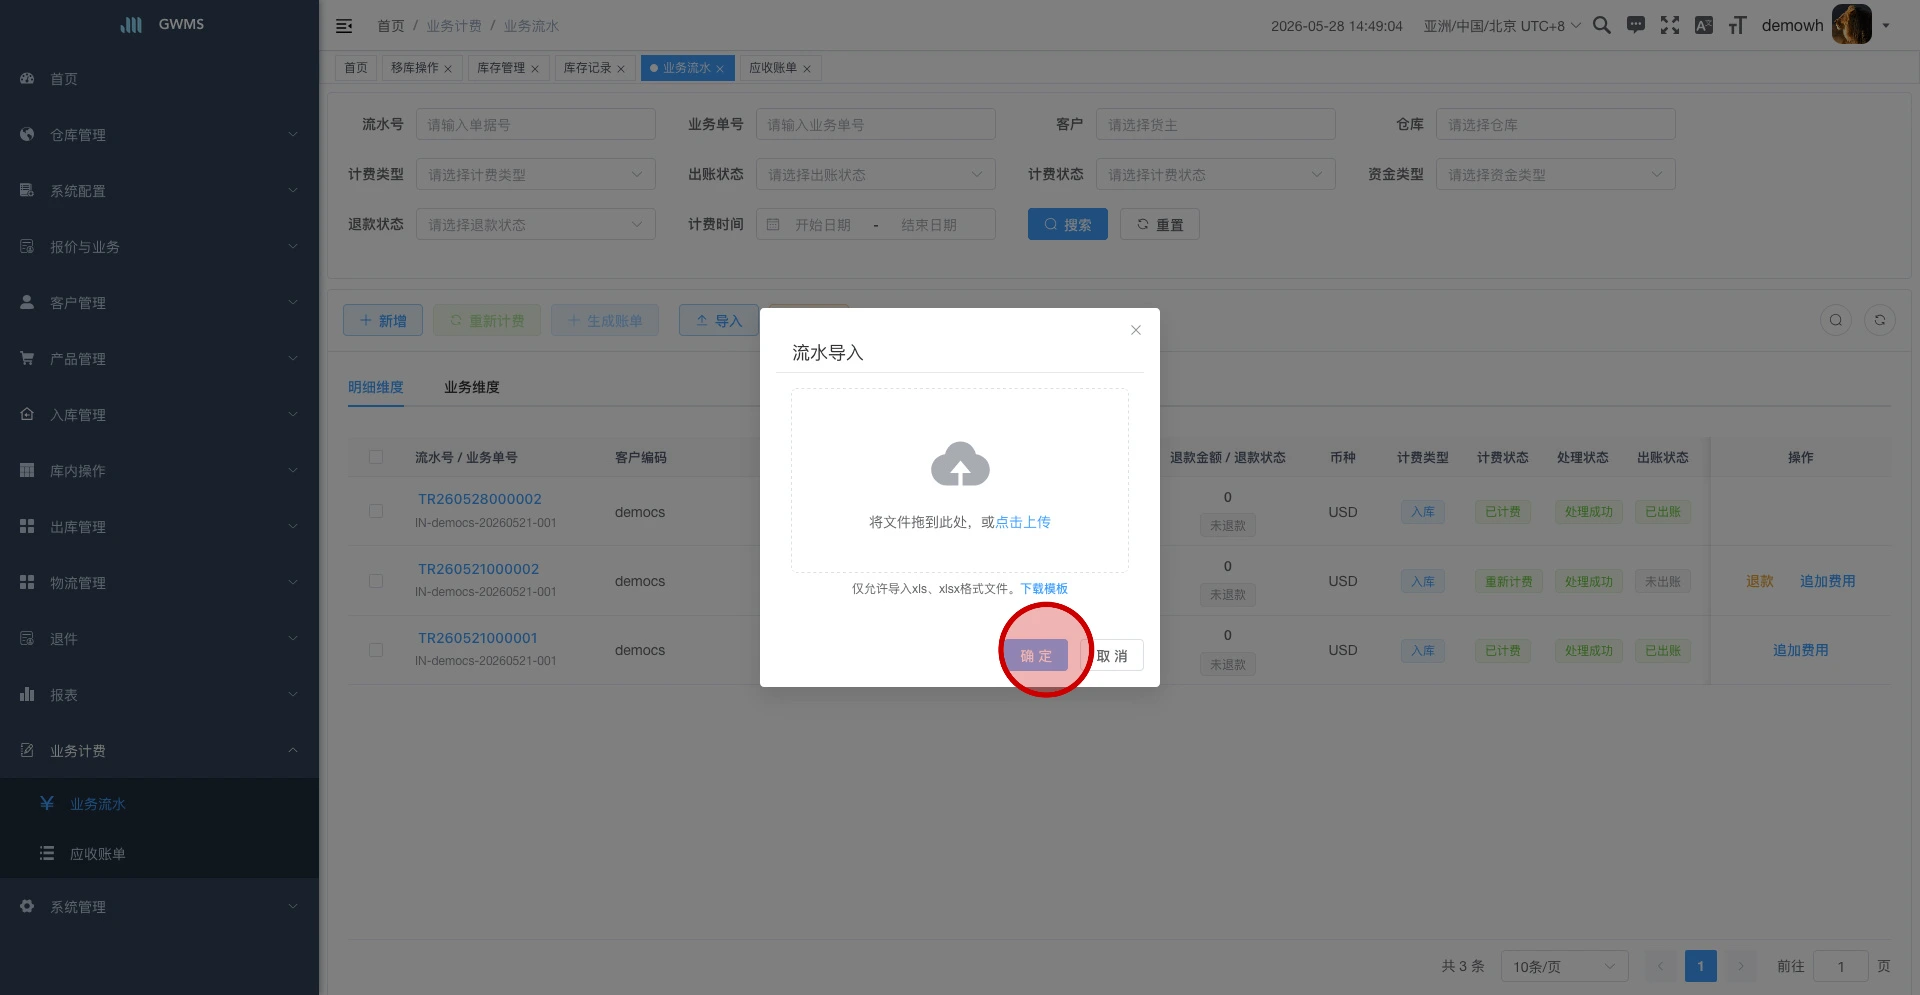The width and height of the screenshot is (1920, 995).
Task: Click the 下载模板 link
Action: [1044, 589]
